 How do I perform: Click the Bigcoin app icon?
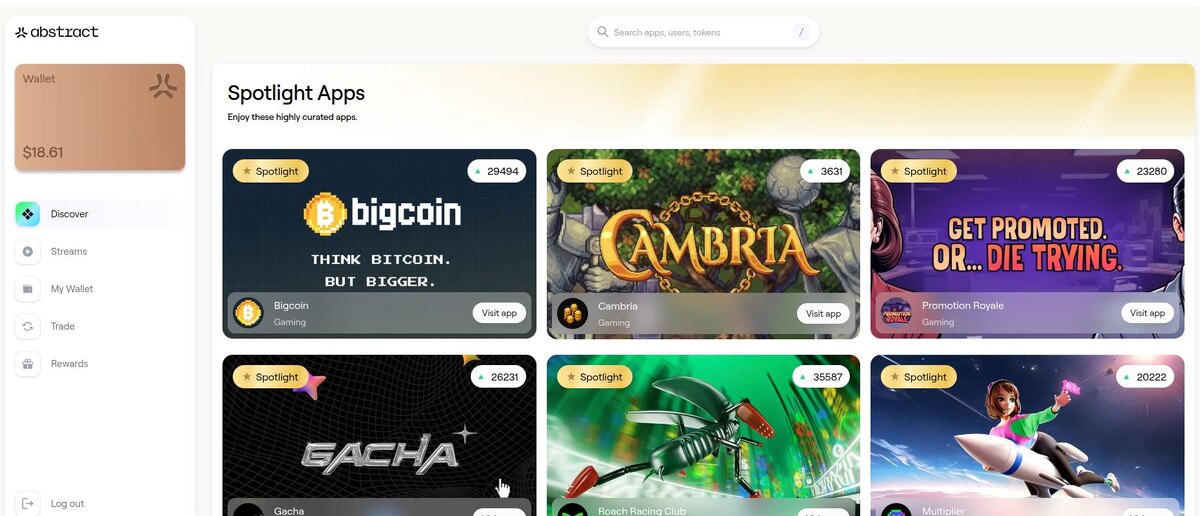249,313
